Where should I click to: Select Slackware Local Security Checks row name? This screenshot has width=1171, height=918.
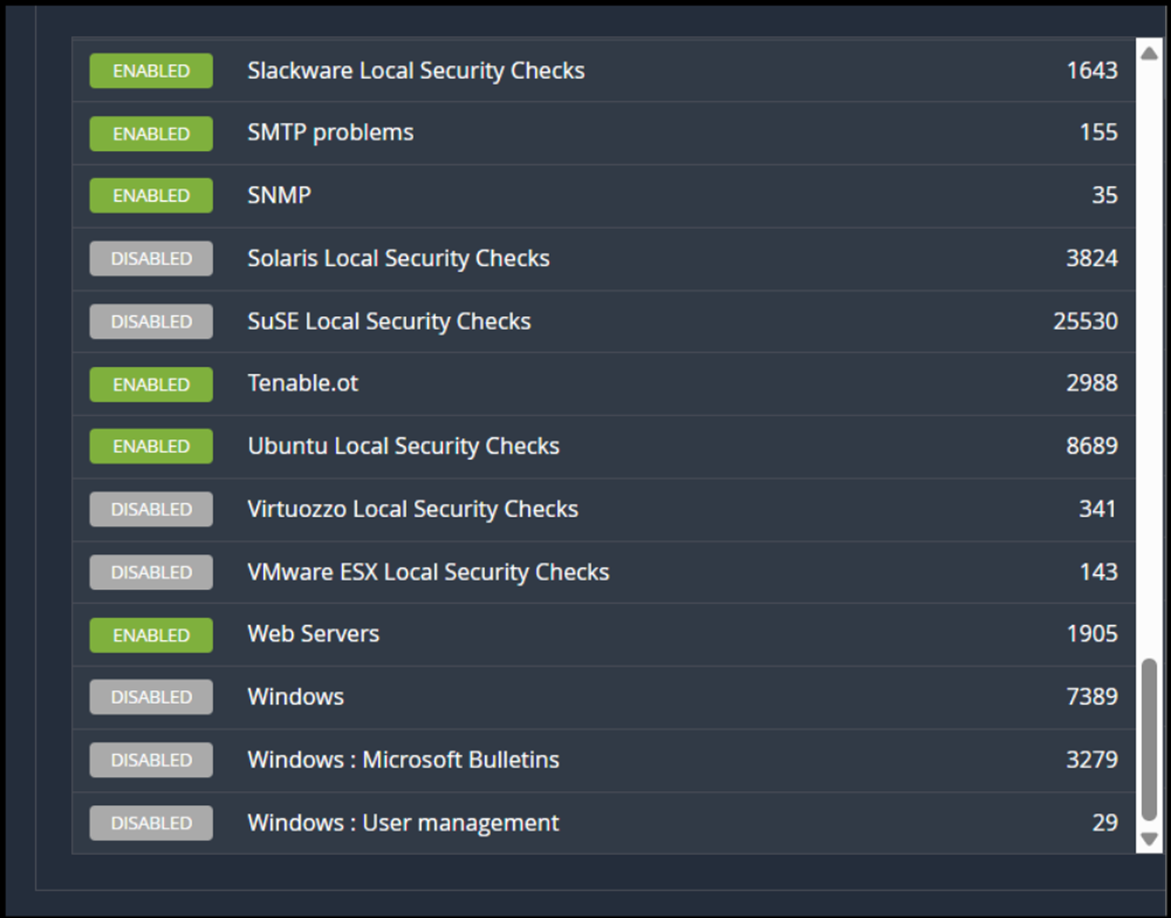pyautogui.click(x=416, y=70)
